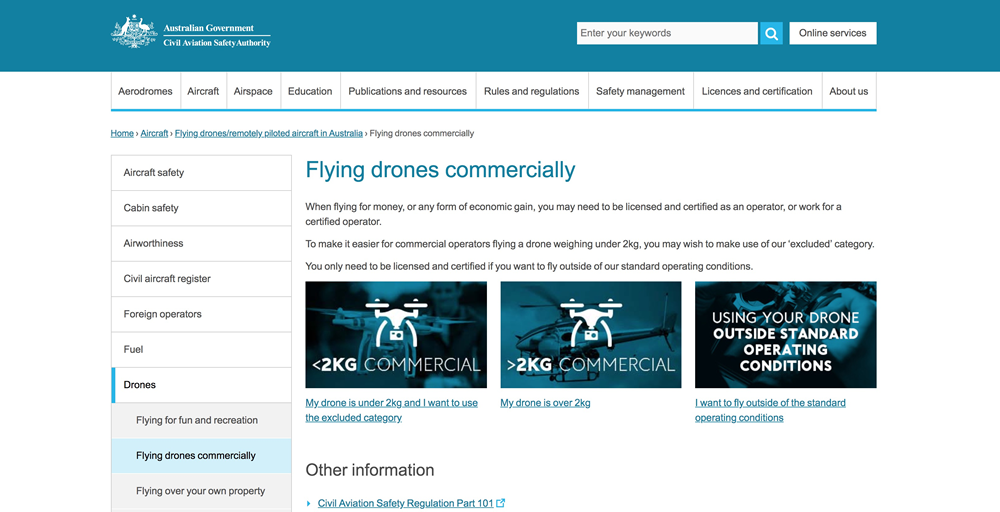The image size is (1000, 512).
Task: Select Flying over your own property
Action: 200,491
